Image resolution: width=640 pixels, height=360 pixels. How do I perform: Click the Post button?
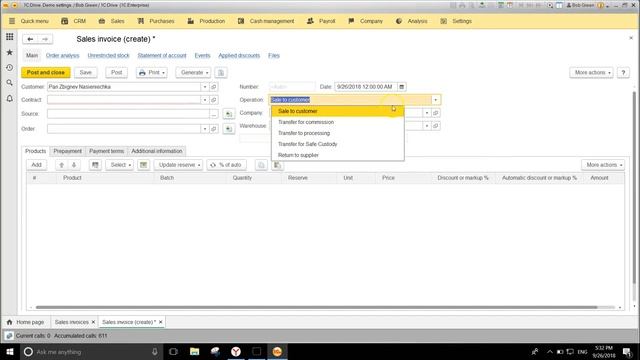pos(116,73)
